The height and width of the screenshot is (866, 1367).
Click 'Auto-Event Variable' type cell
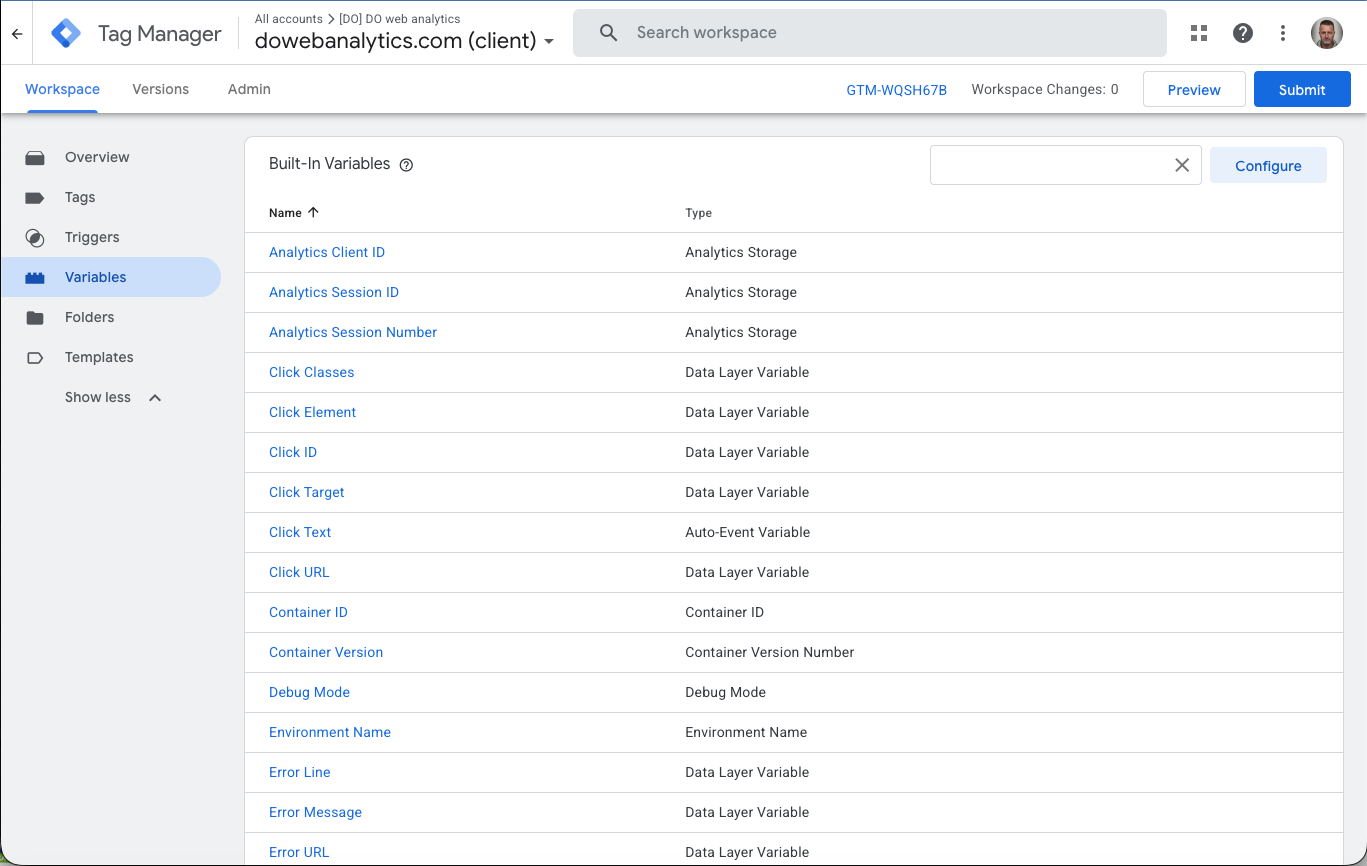click(748, 532)
